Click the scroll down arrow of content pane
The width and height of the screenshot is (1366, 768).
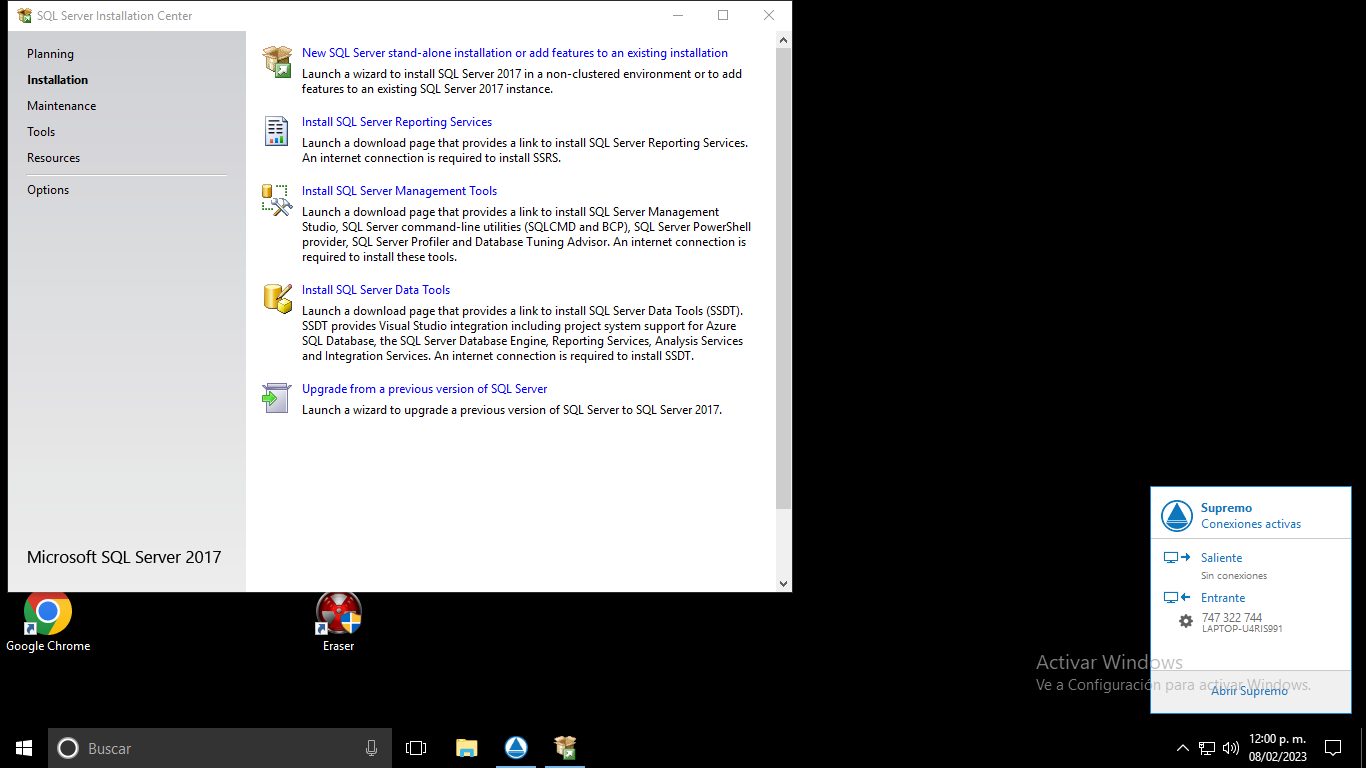click(x=783, y=583)
